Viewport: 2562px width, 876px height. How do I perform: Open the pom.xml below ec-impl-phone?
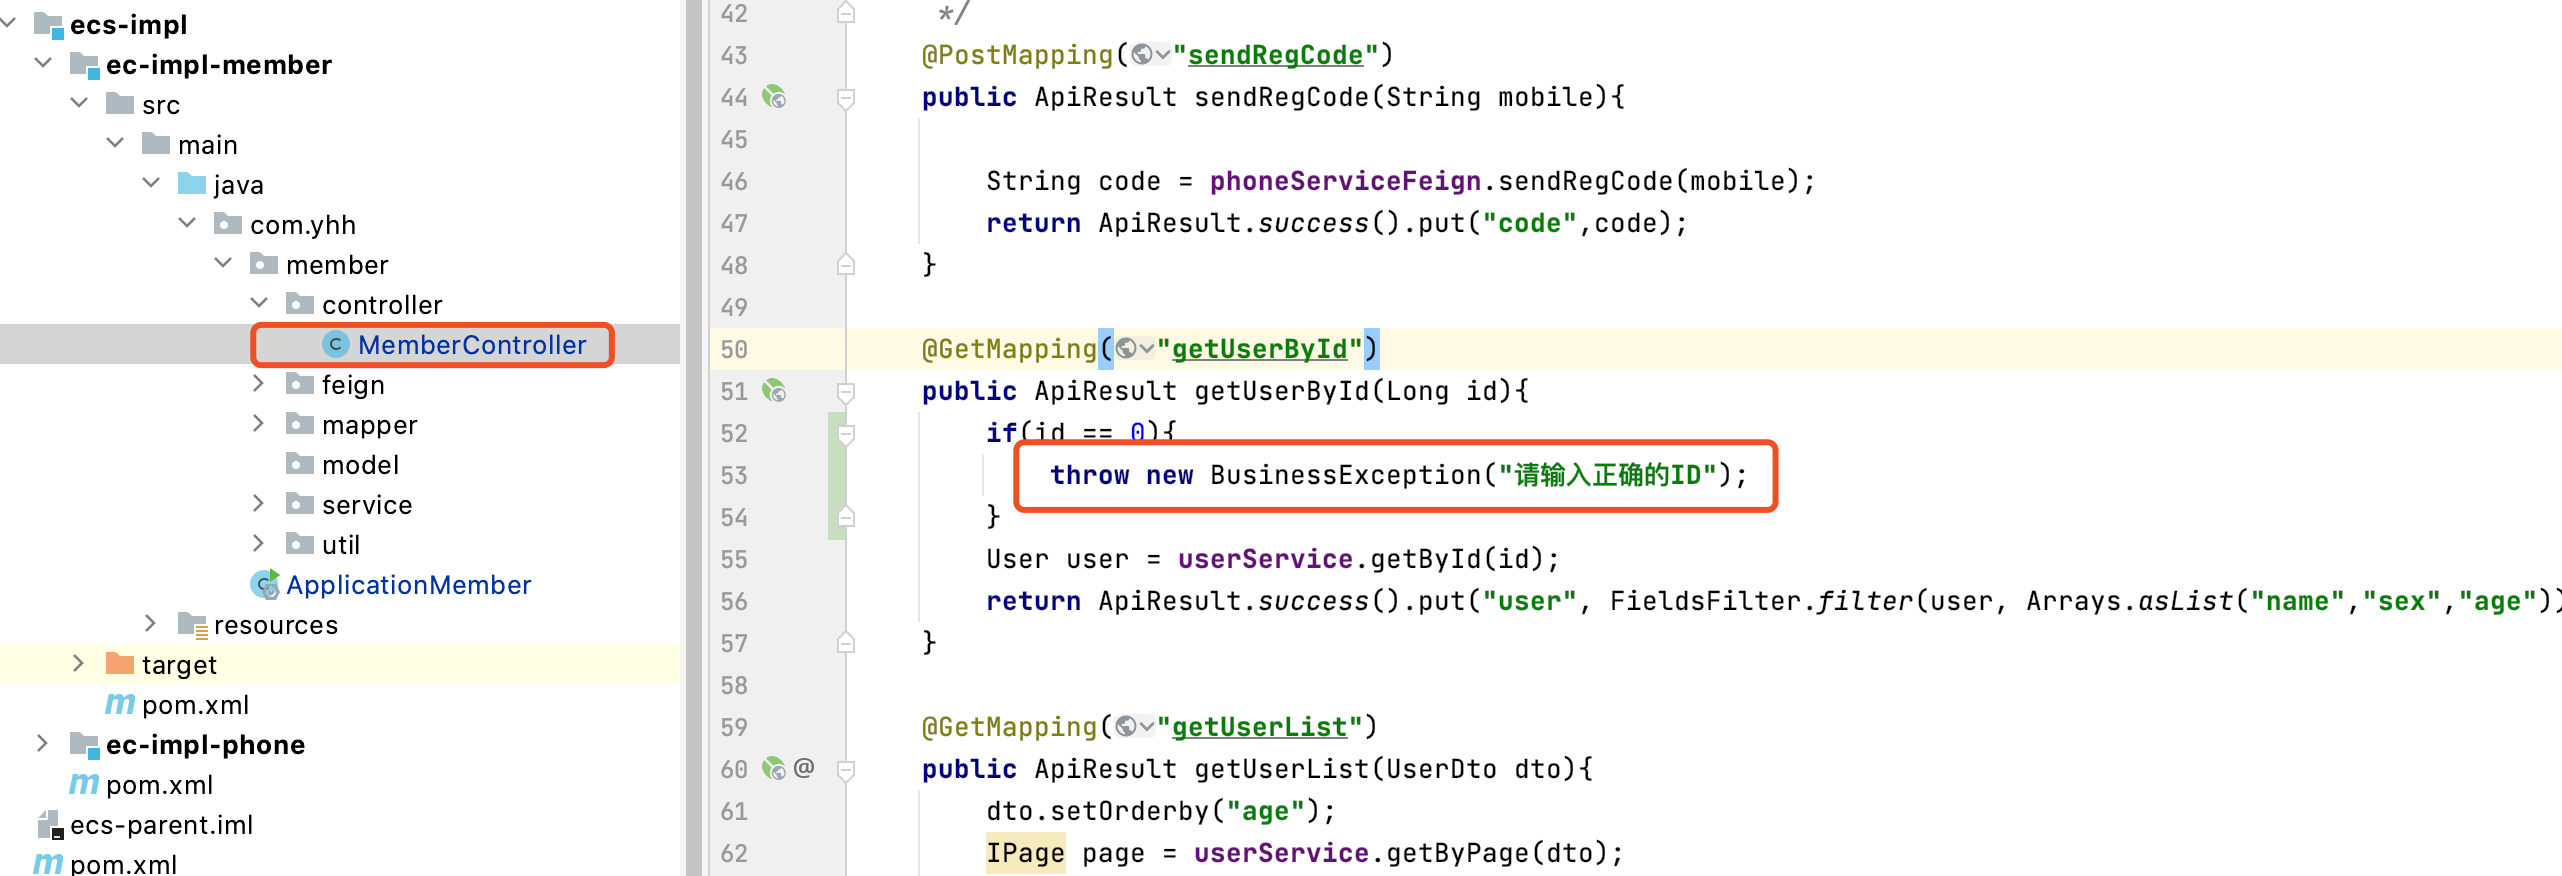(159, 785)
